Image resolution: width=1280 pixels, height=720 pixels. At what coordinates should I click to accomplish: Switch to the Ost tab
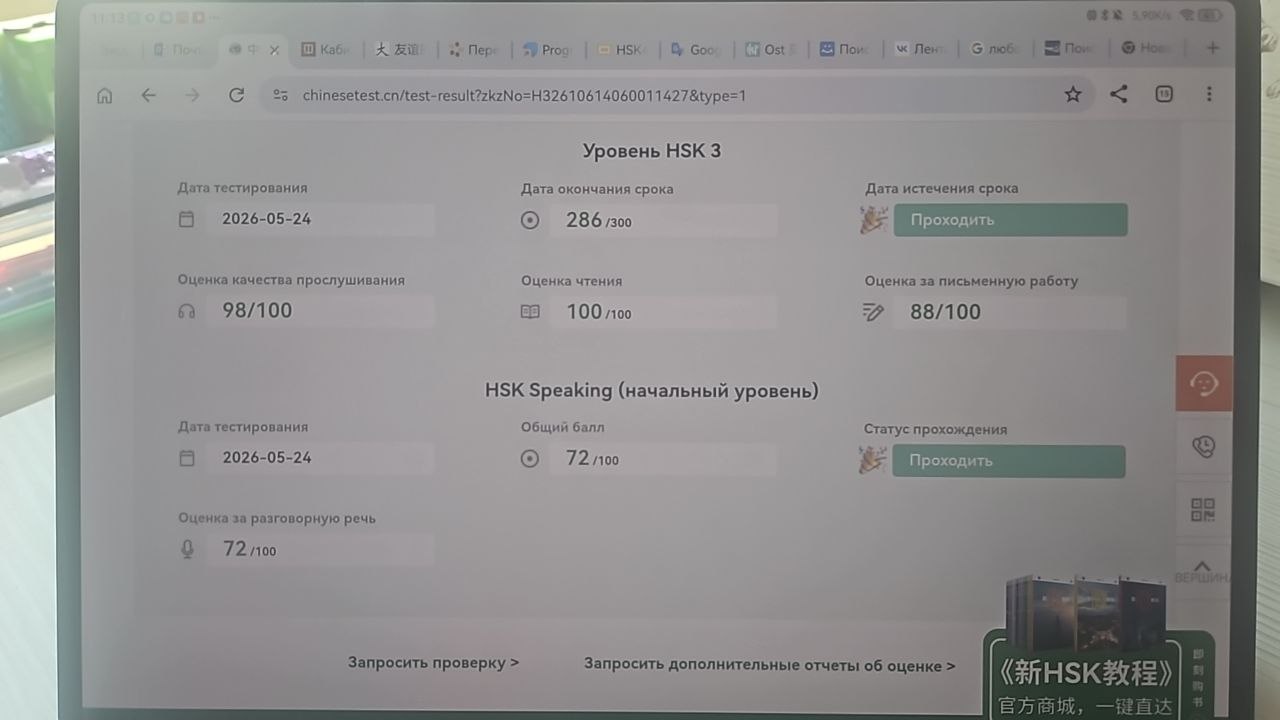770,50
